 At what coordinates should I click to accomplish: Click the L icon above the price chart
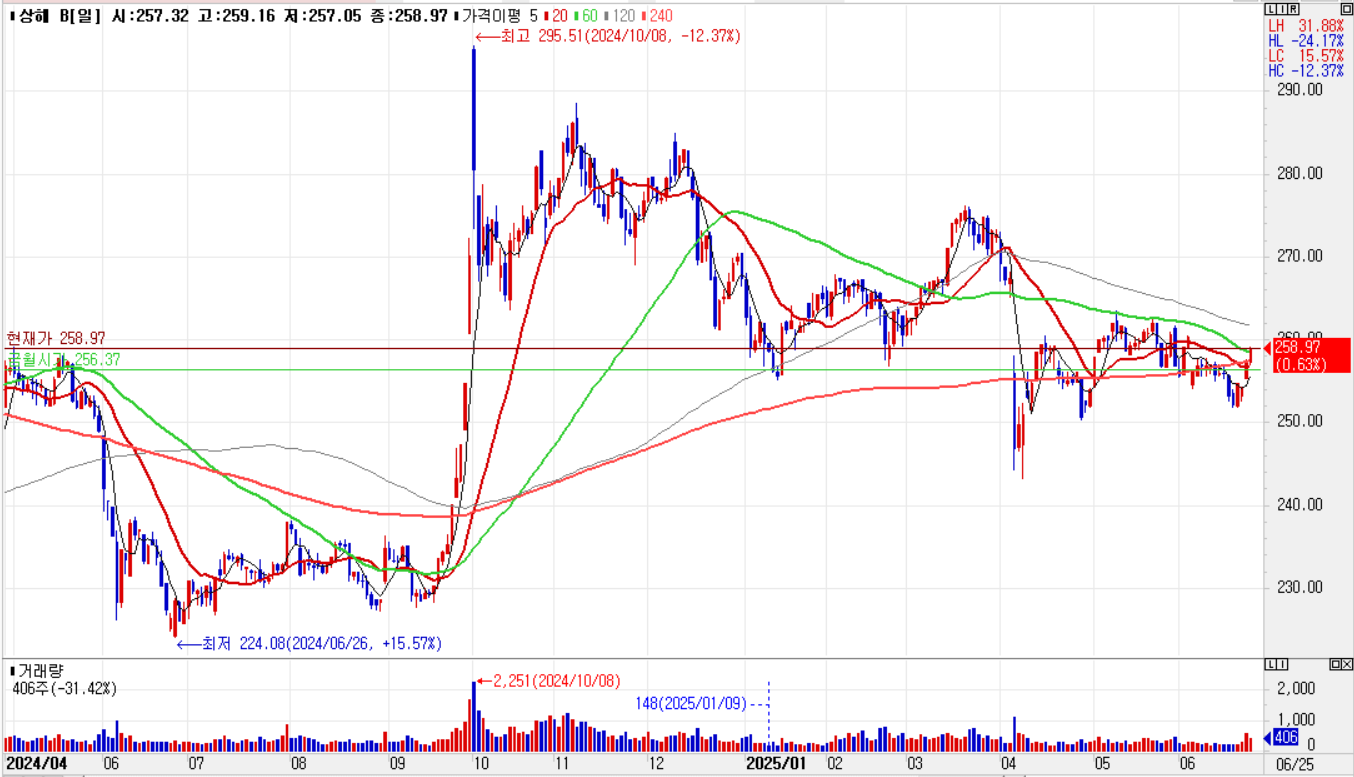[1270, 8]
